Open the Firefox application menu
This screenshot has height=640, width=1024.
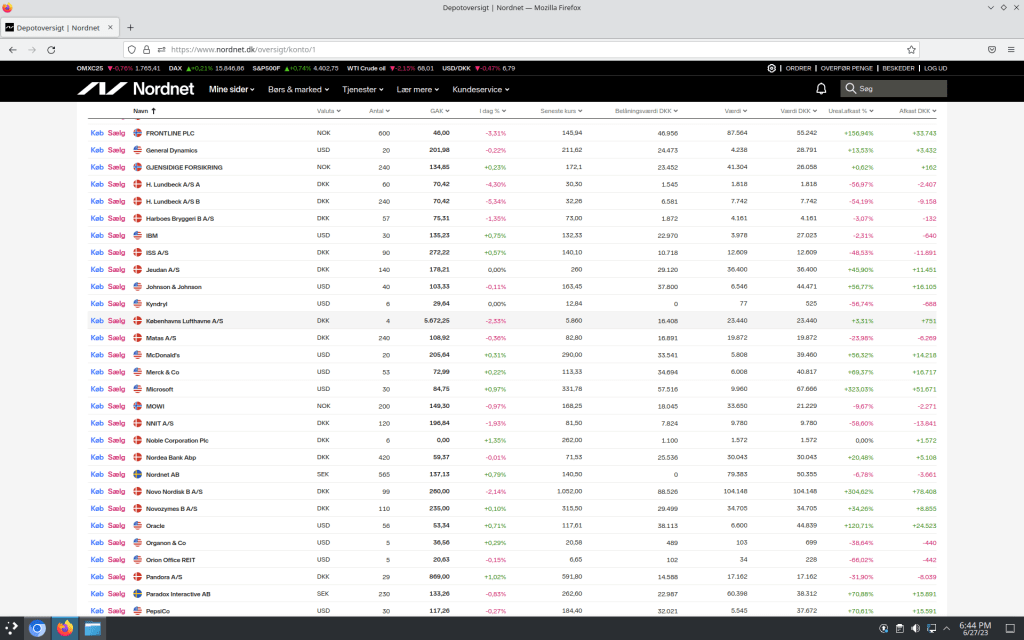click(1011, 49)
